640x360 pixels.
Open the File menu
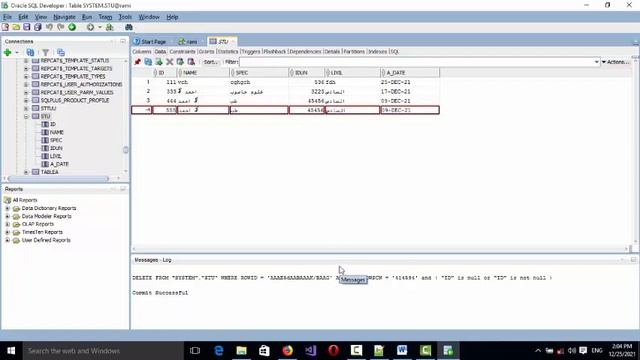pos(7,17)
